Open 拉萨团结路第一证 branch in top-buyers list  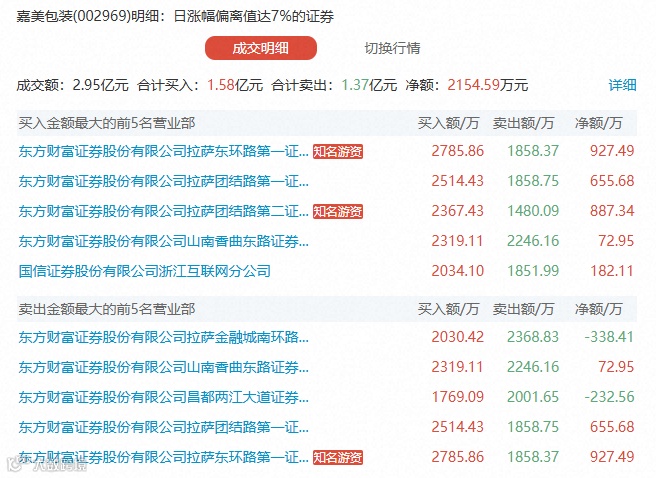pyautogui.click(x=164, y=181)
